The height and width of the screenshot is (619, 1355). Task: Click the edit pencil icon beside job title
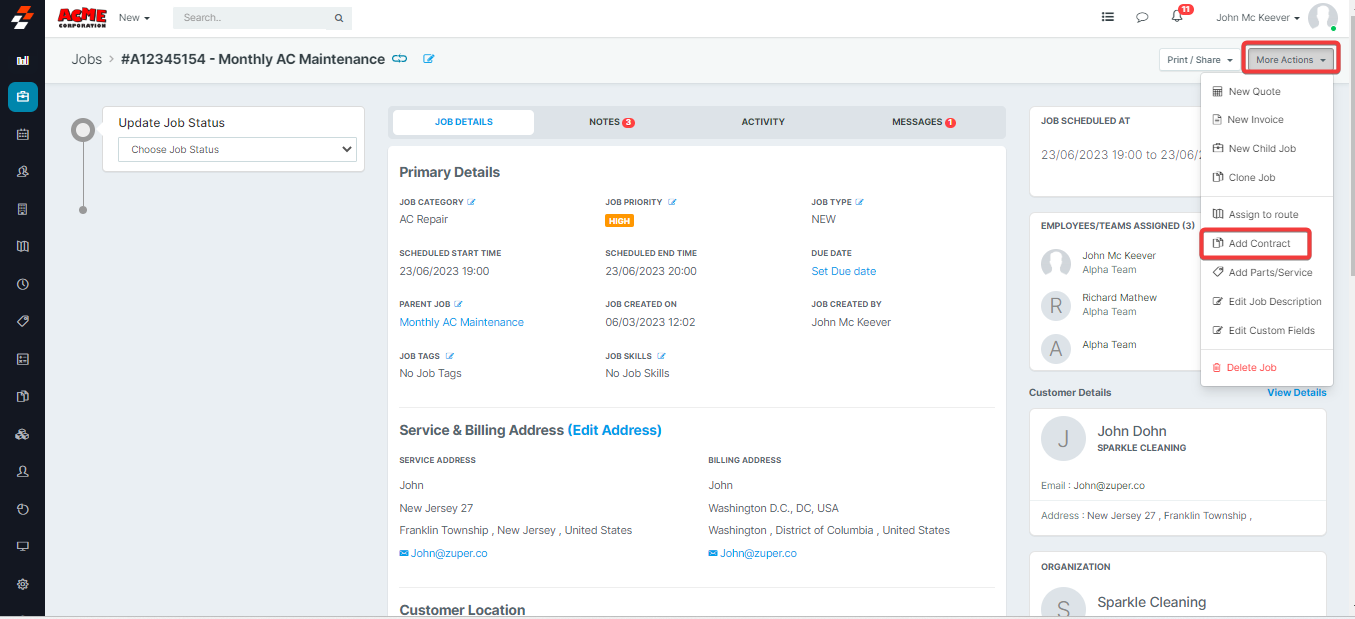tap(429, 59)
